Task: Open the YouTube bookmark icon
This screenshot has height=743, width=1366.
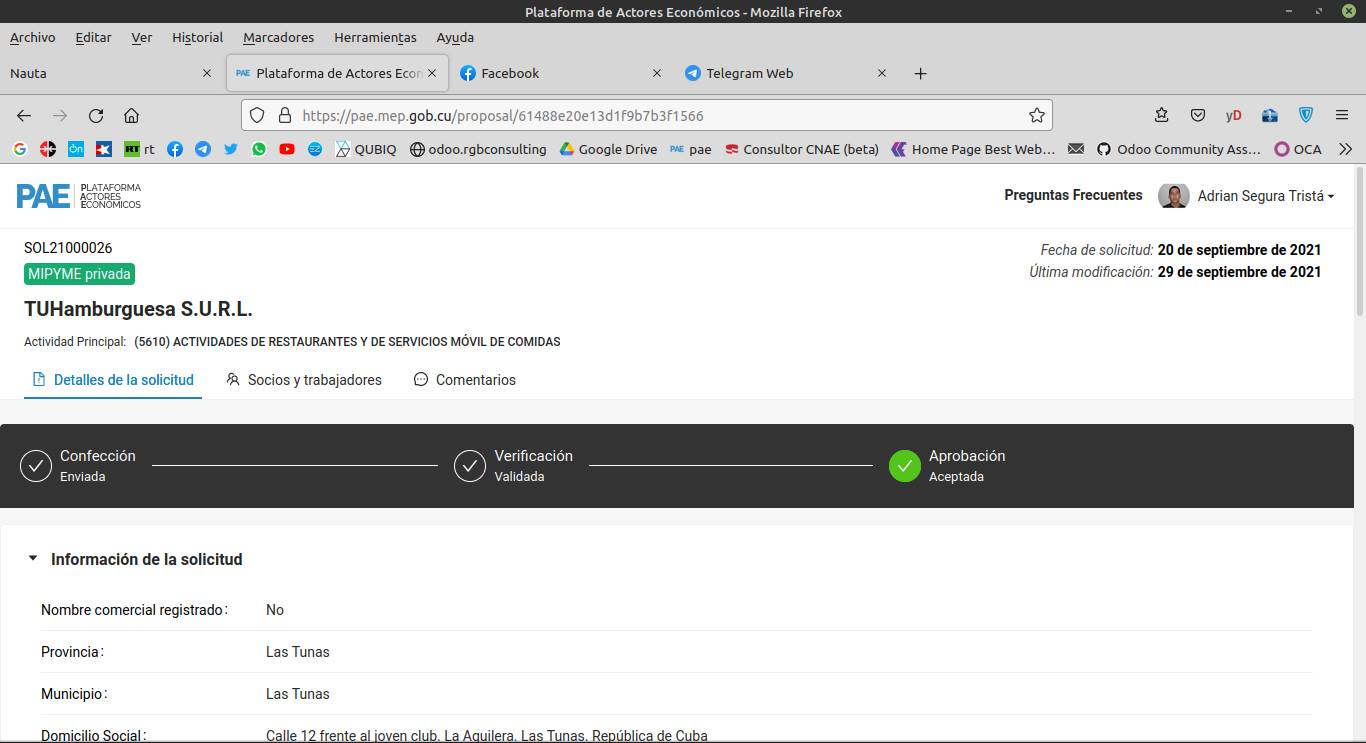Action: point(287,149)
